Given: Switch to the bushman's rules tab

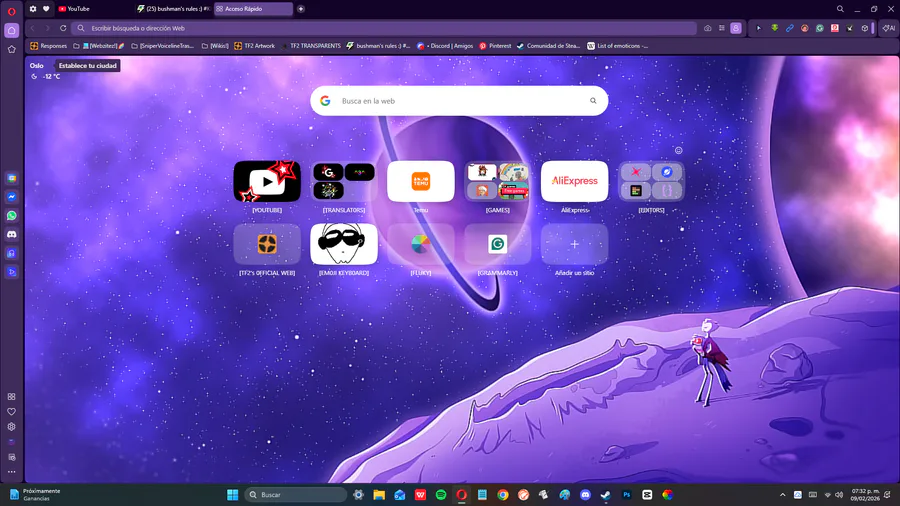Looking at the screenshot, I should point(172,9).
